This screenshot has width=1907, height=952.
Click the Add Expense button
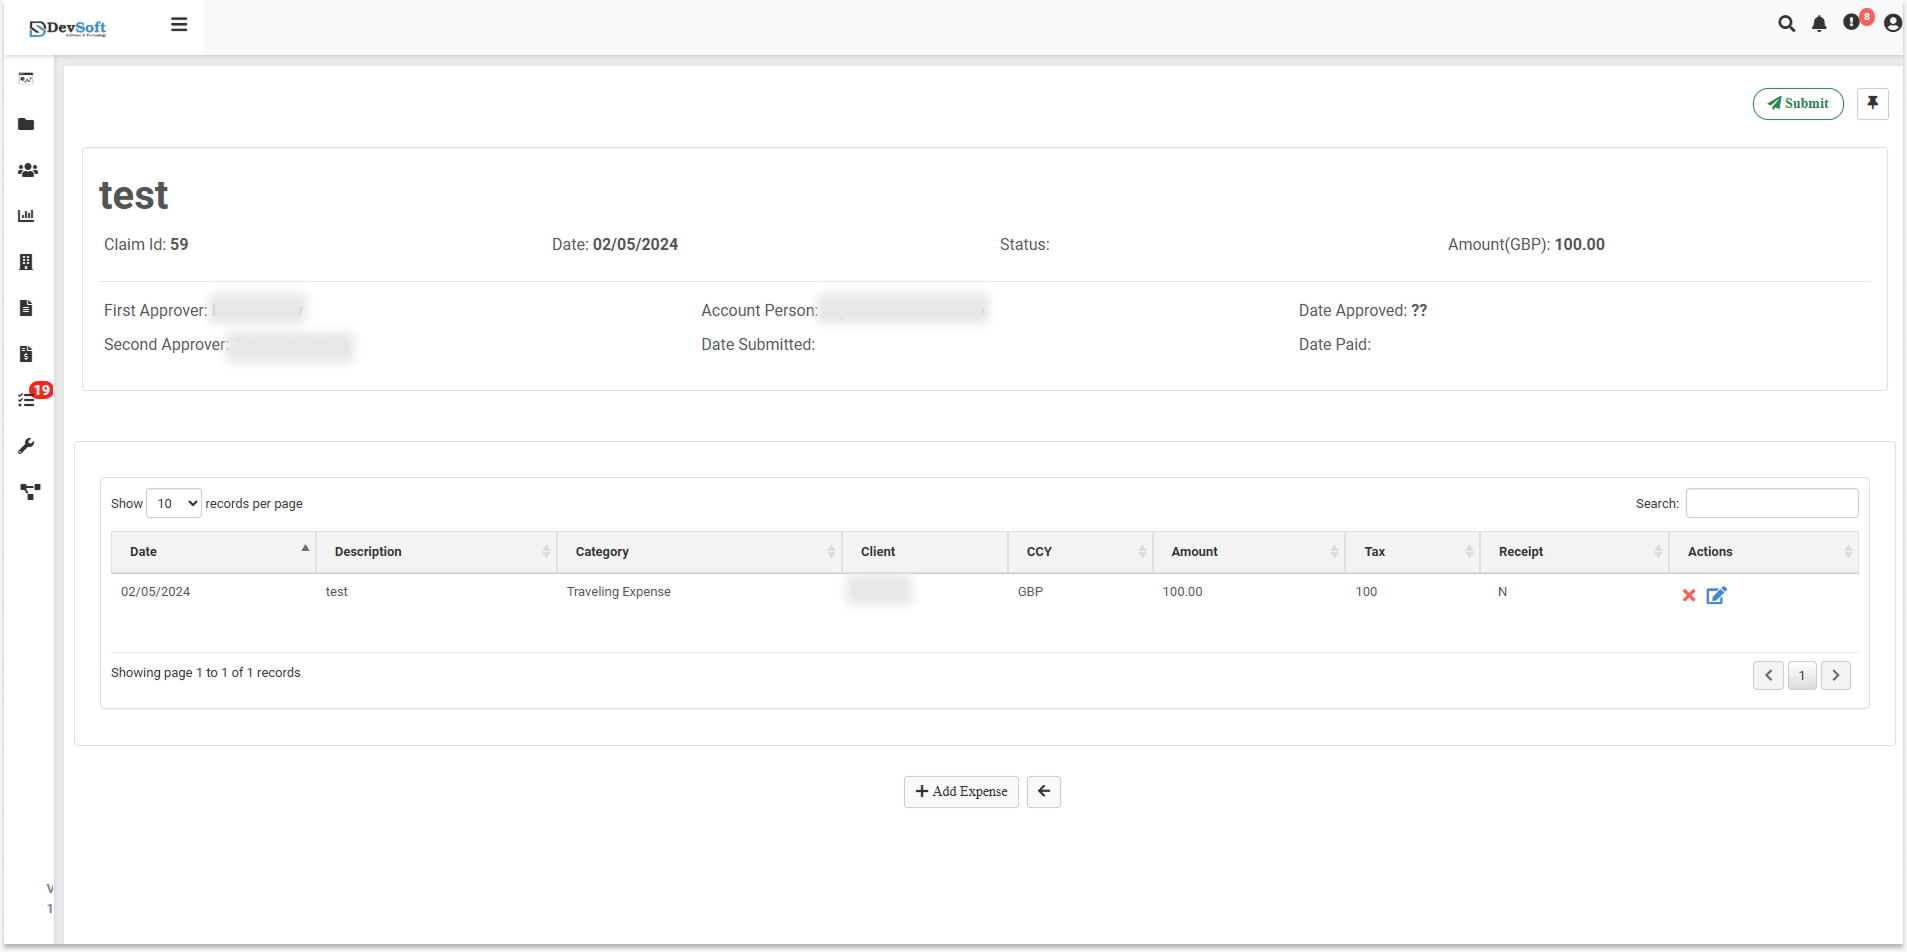(x=961, y=791)
